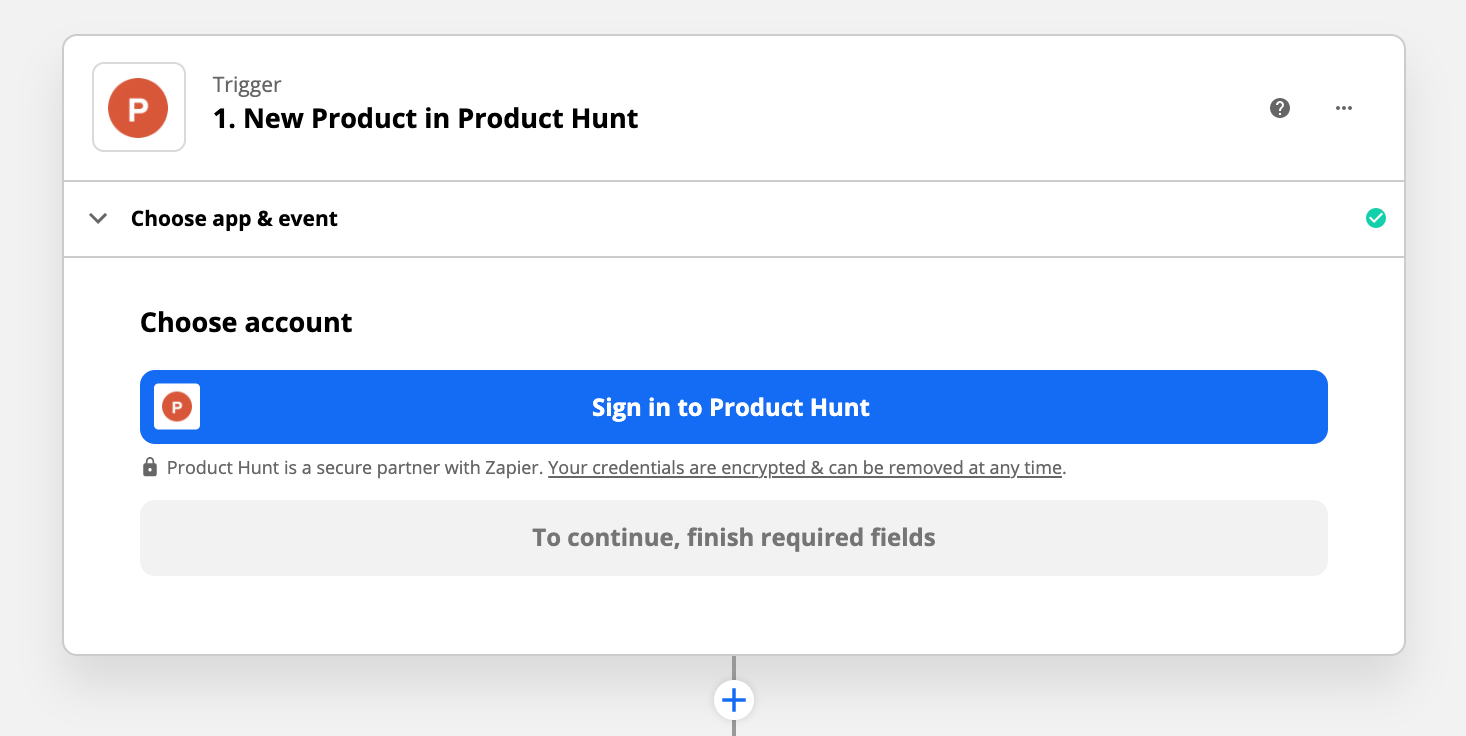Image resolution: width=1466 pixels, height=736 pixels.
Task: Click the Product Hunt logo inside sign-in button
Action: (177, 407)
